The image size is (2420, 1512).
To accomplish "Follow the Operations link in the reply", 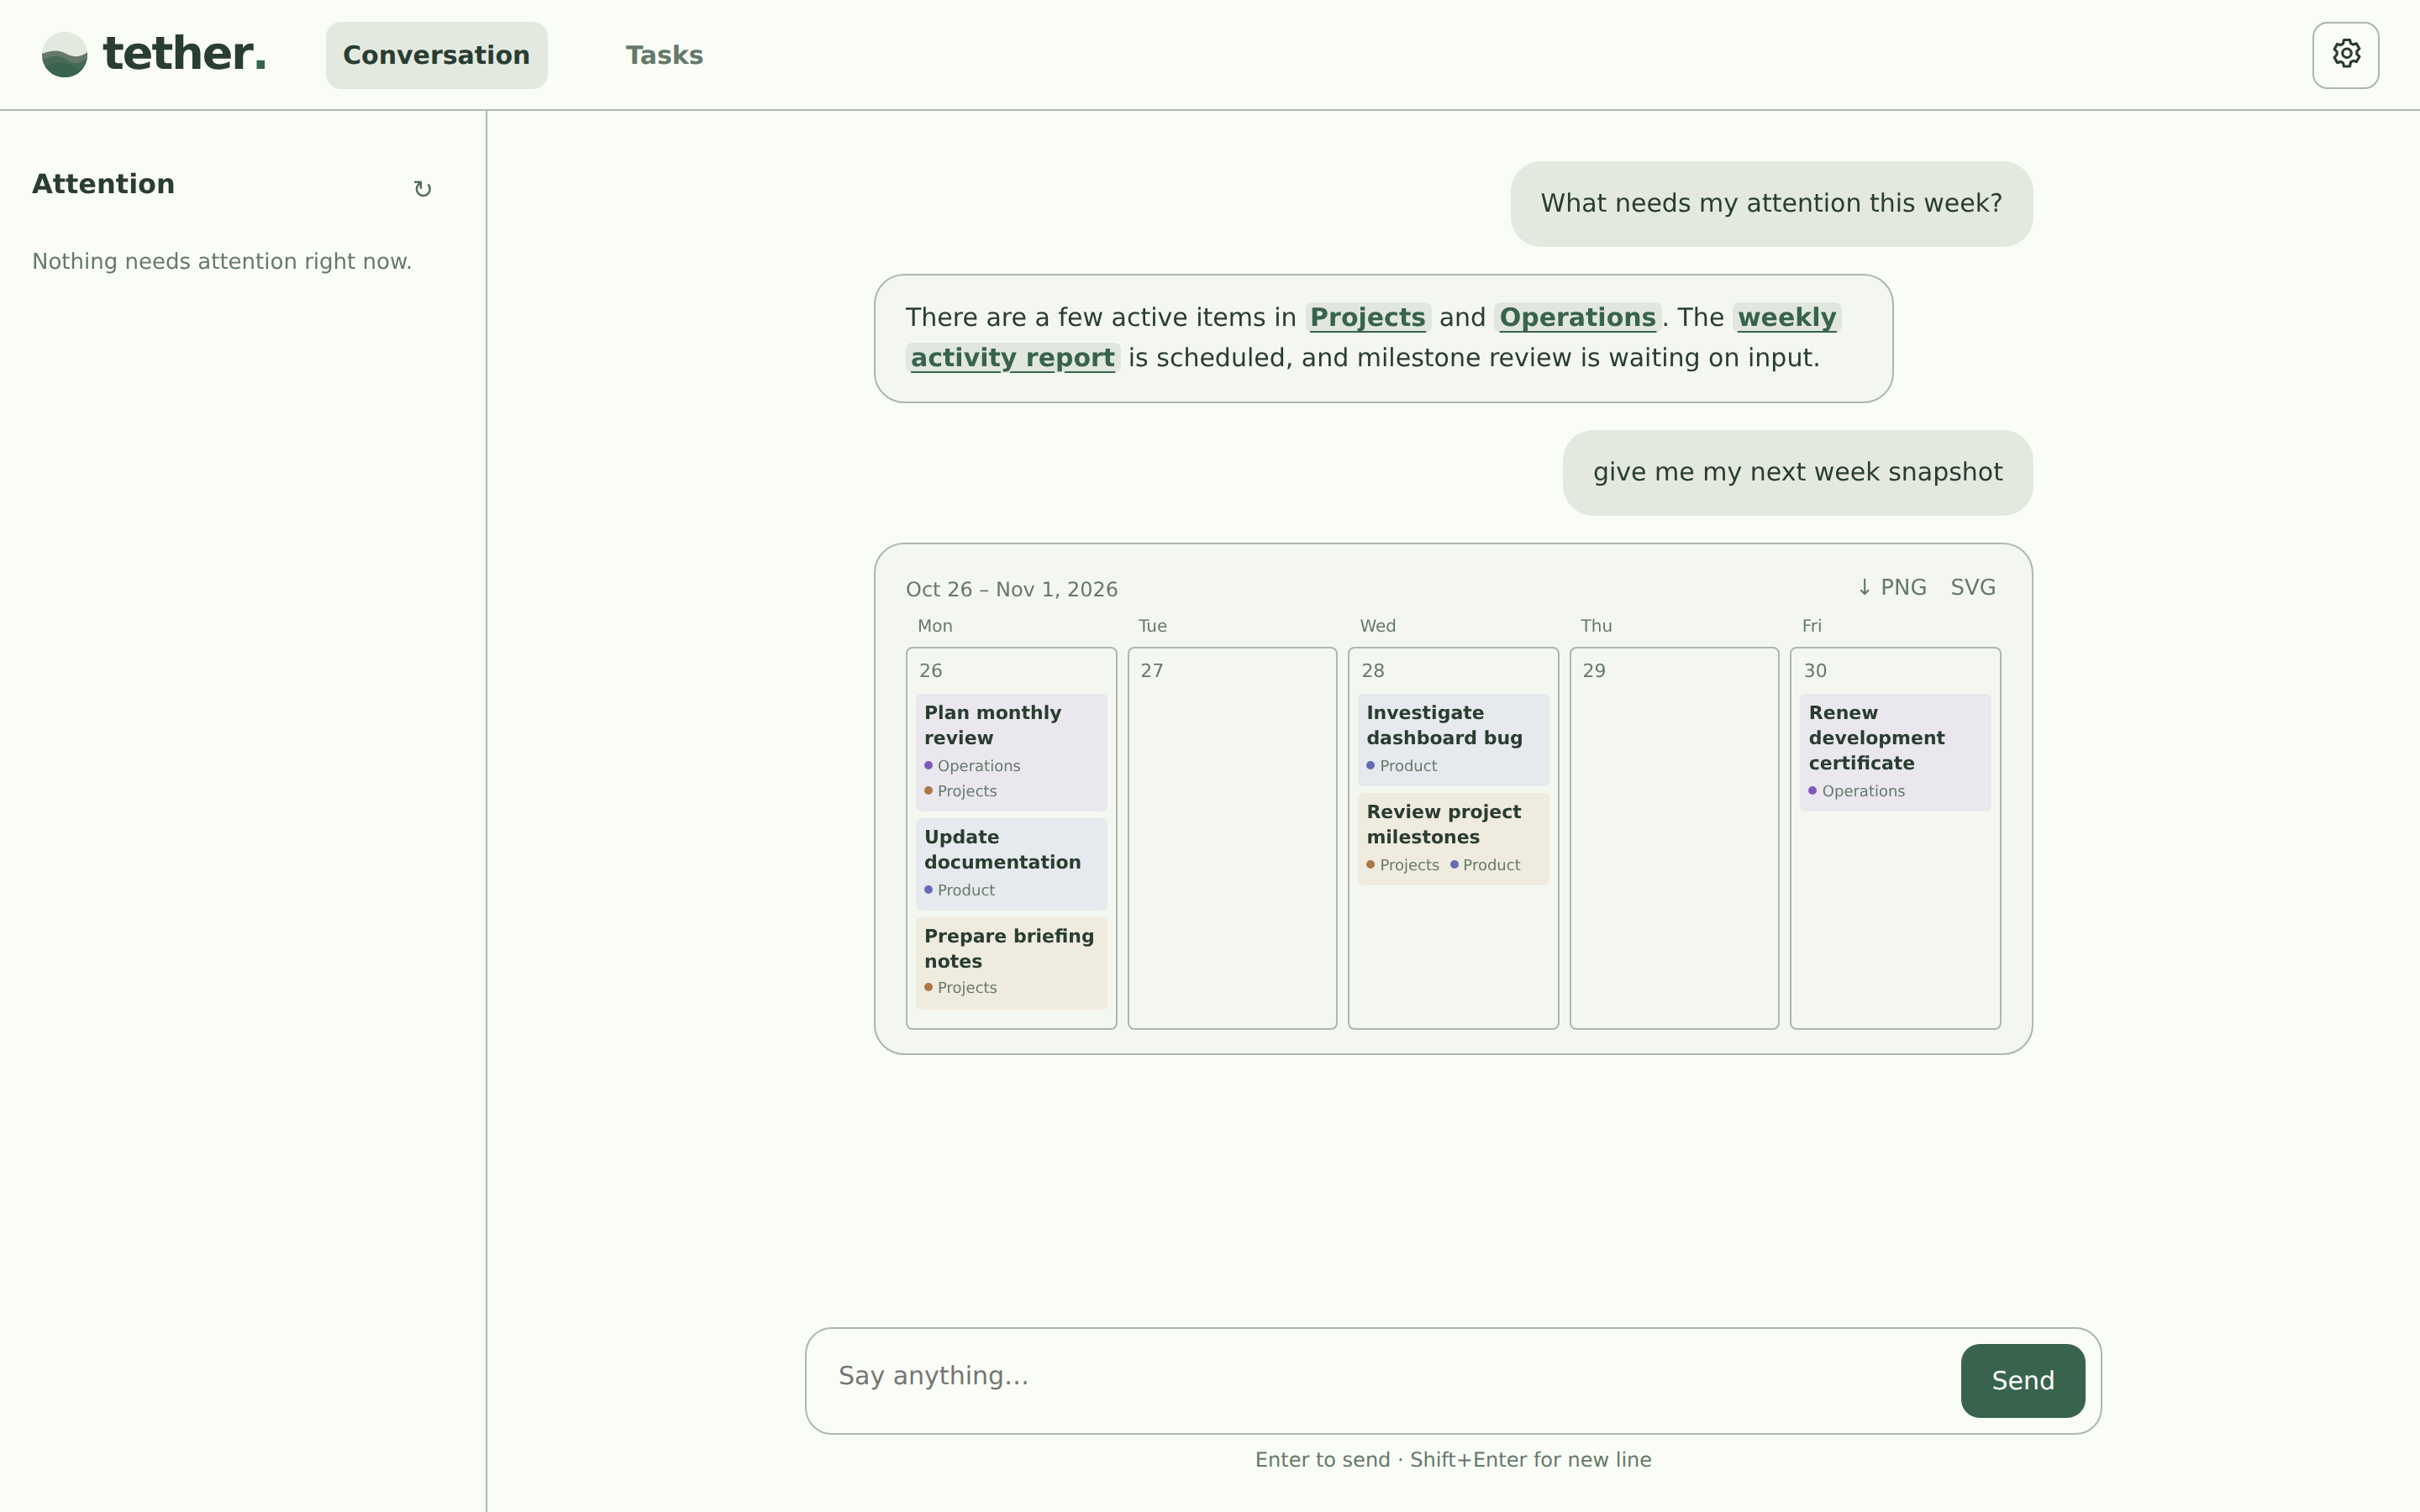I will point(1577,318).
